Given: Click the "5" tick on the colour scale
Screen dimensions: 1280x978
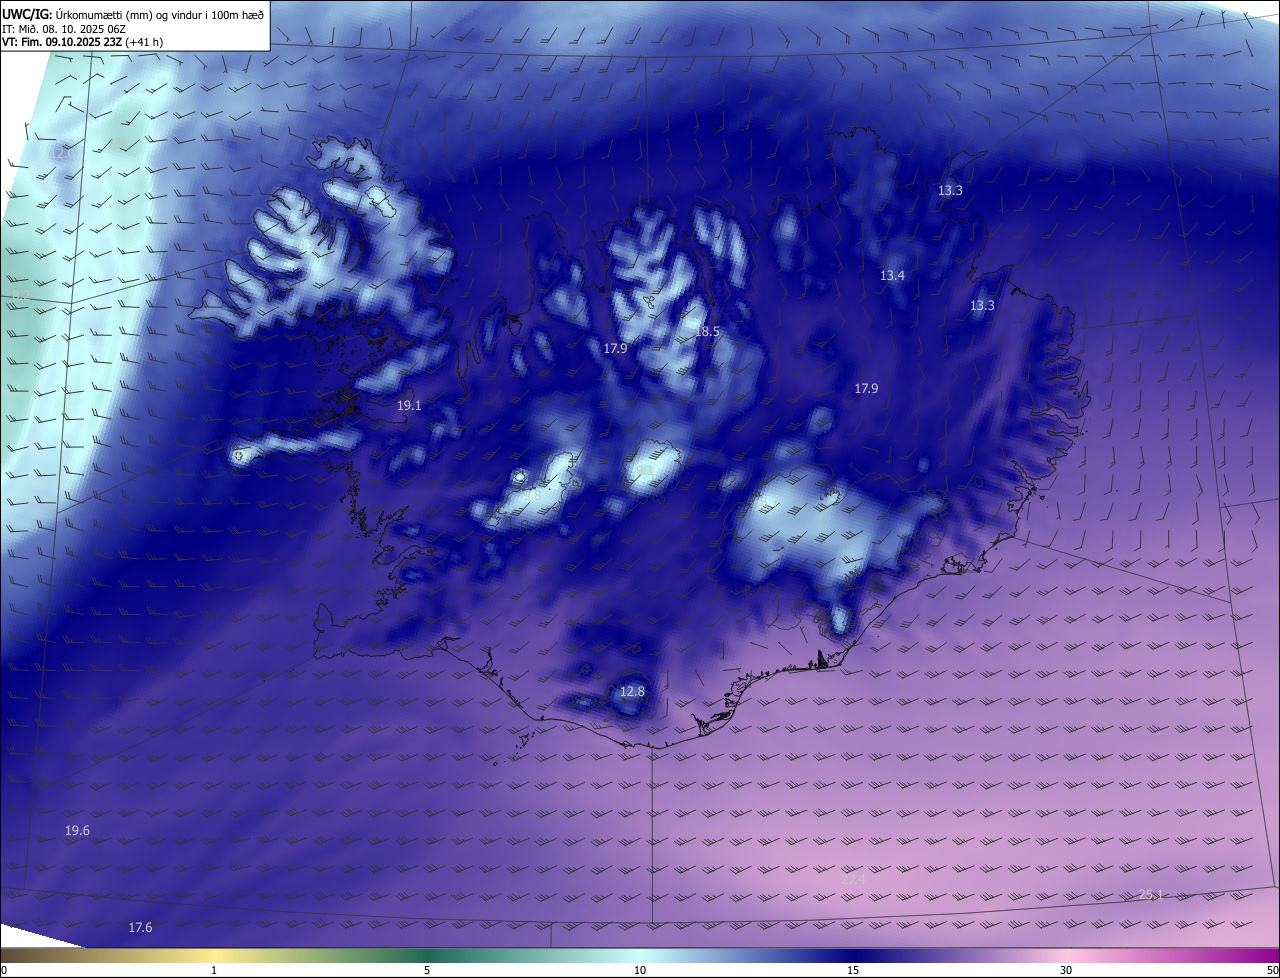Looking at the screenshot, I should 427,970.
